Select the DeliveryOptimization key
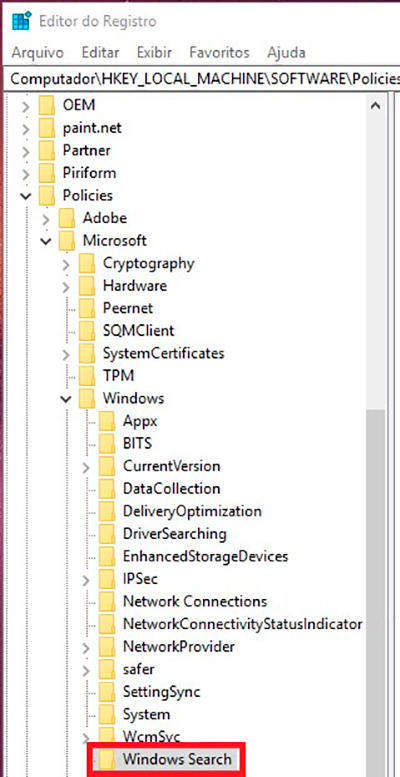The width and height of the screenshot is (400, 777). point(192,511)
